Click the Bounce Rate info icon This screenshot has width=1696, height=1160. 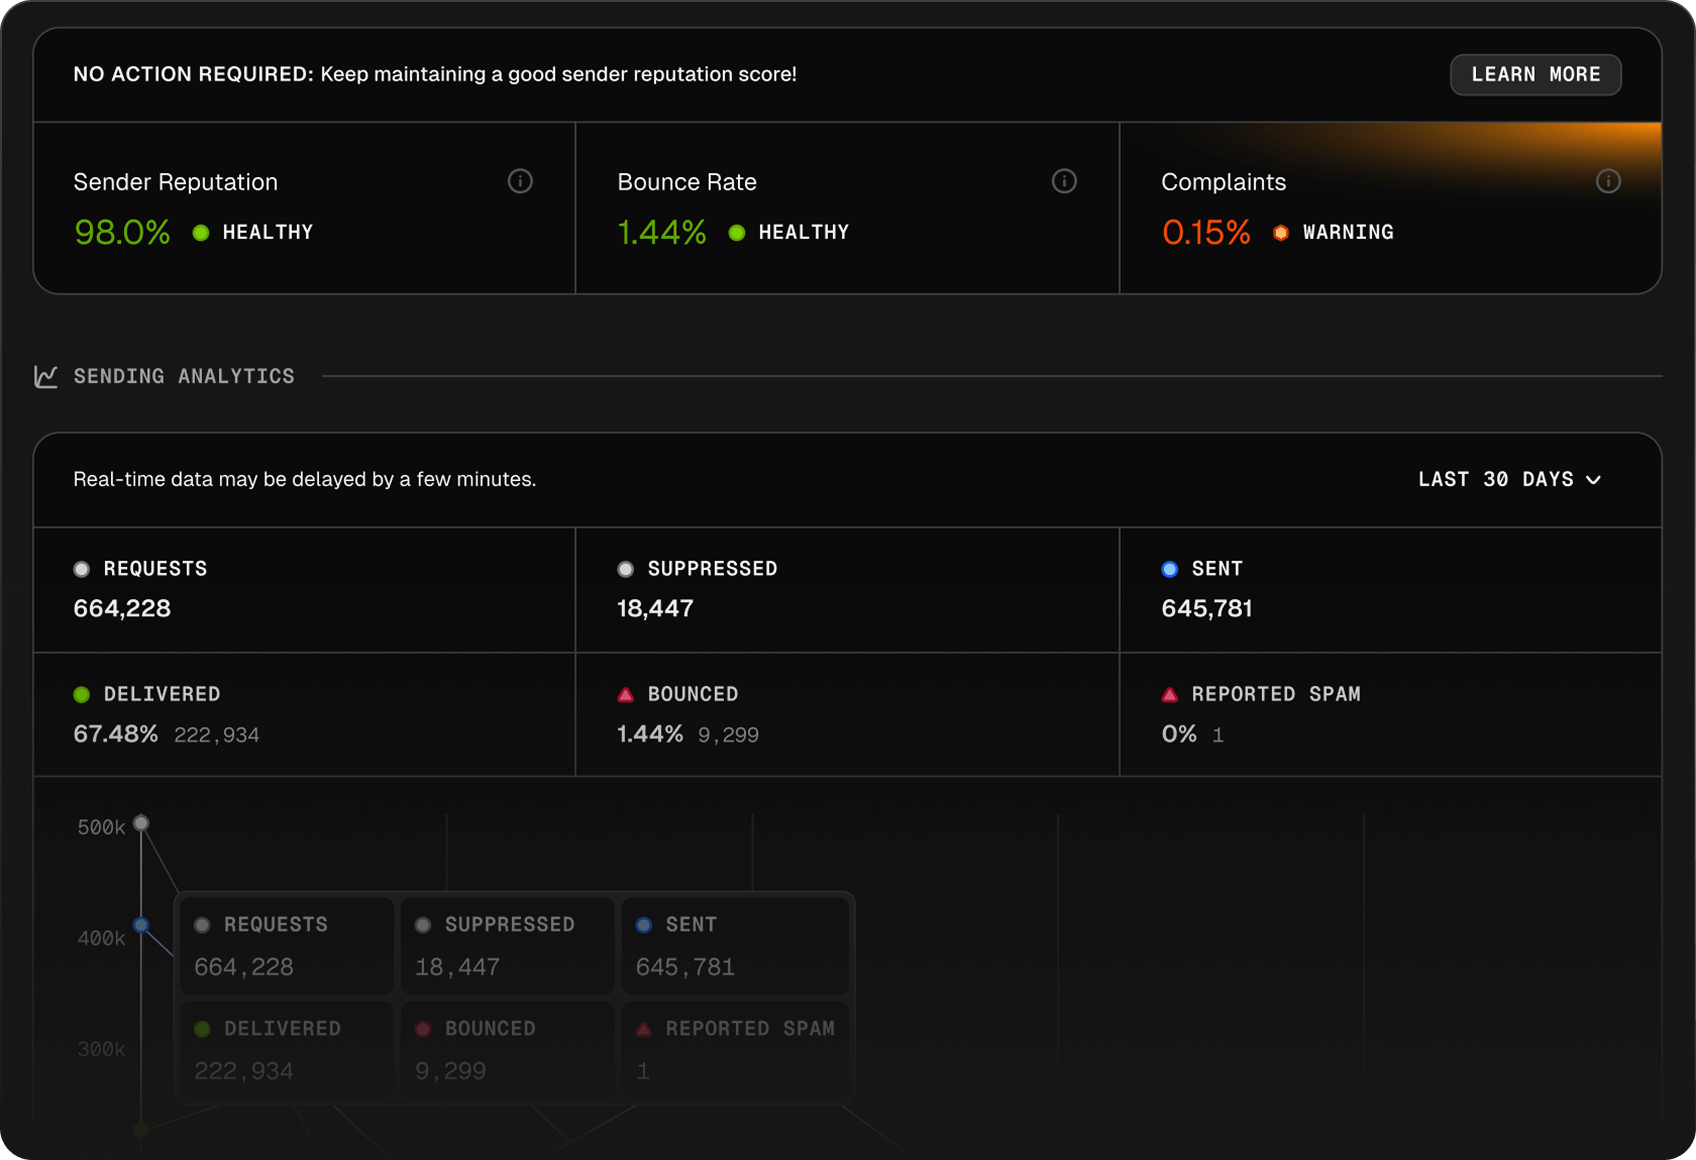pyautogui.click(x=1064, y=181)
